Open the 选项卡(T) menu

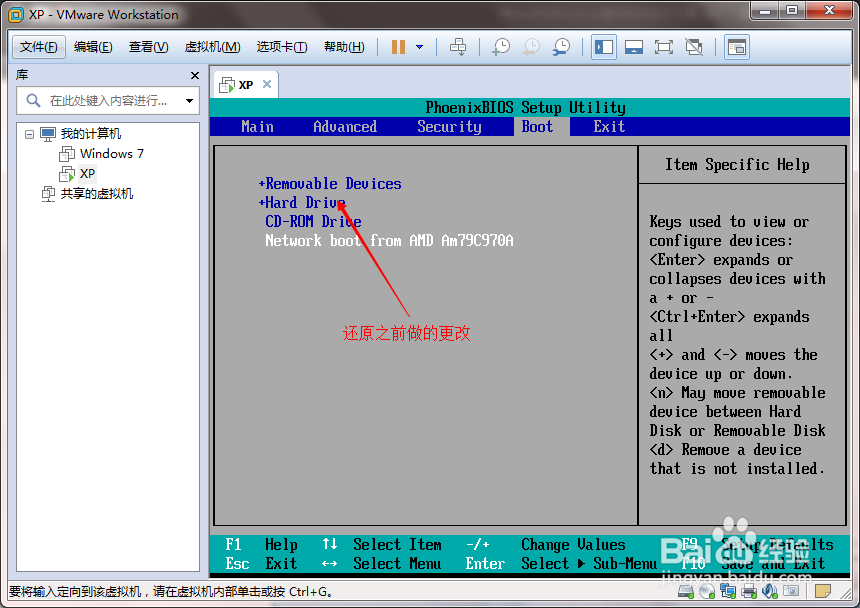pos(282,47)
